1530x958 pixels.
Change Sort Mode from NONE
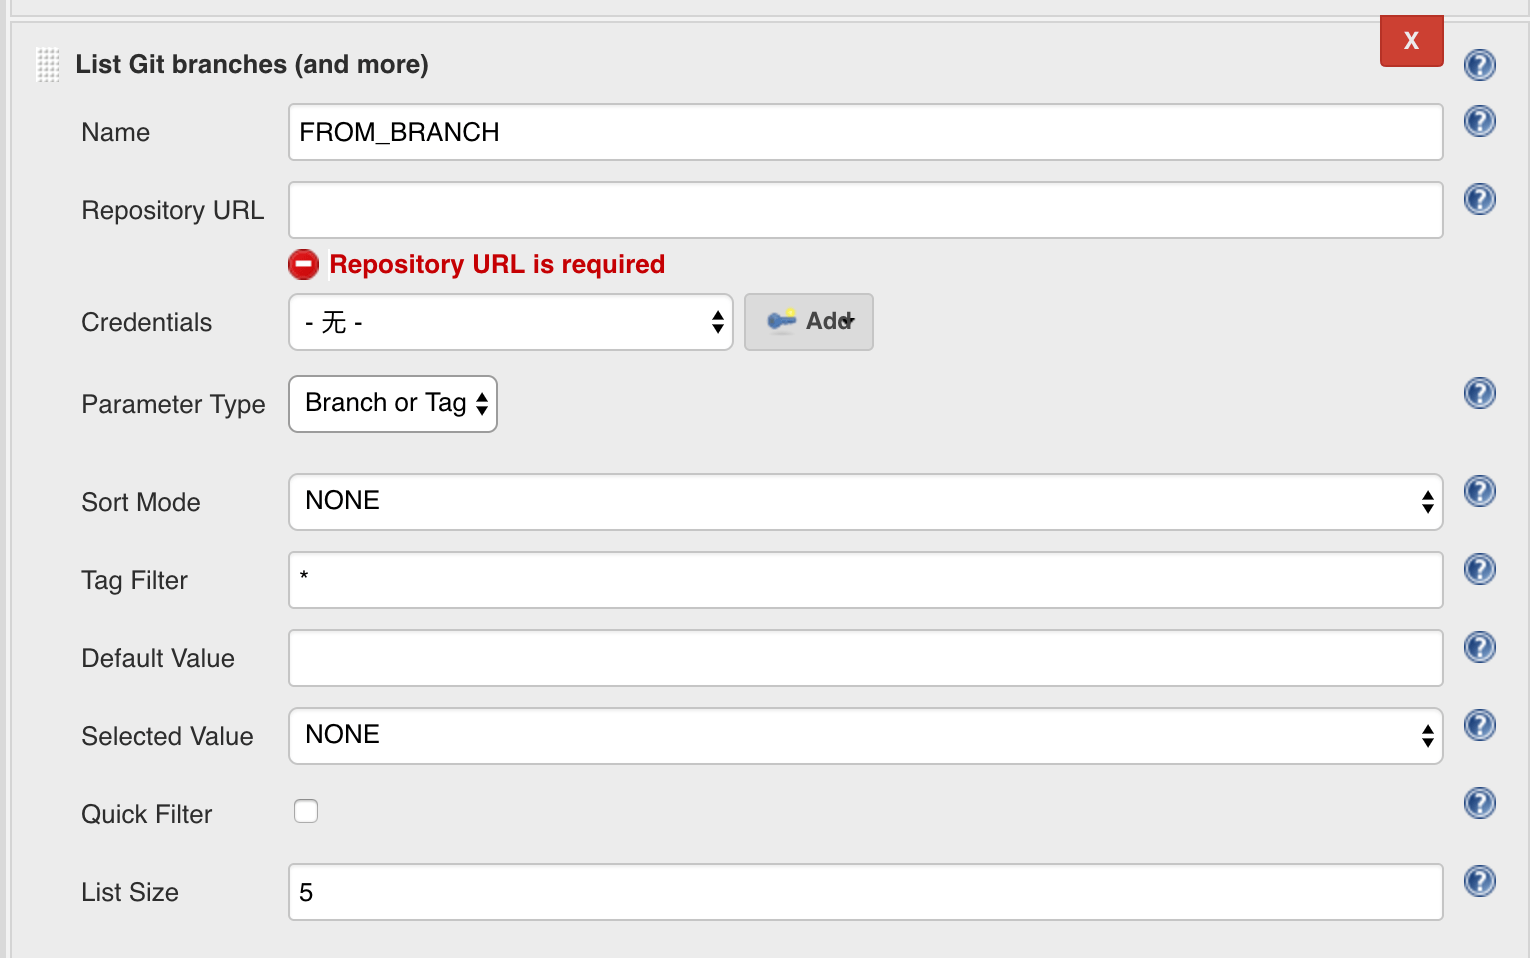point(865,502)
